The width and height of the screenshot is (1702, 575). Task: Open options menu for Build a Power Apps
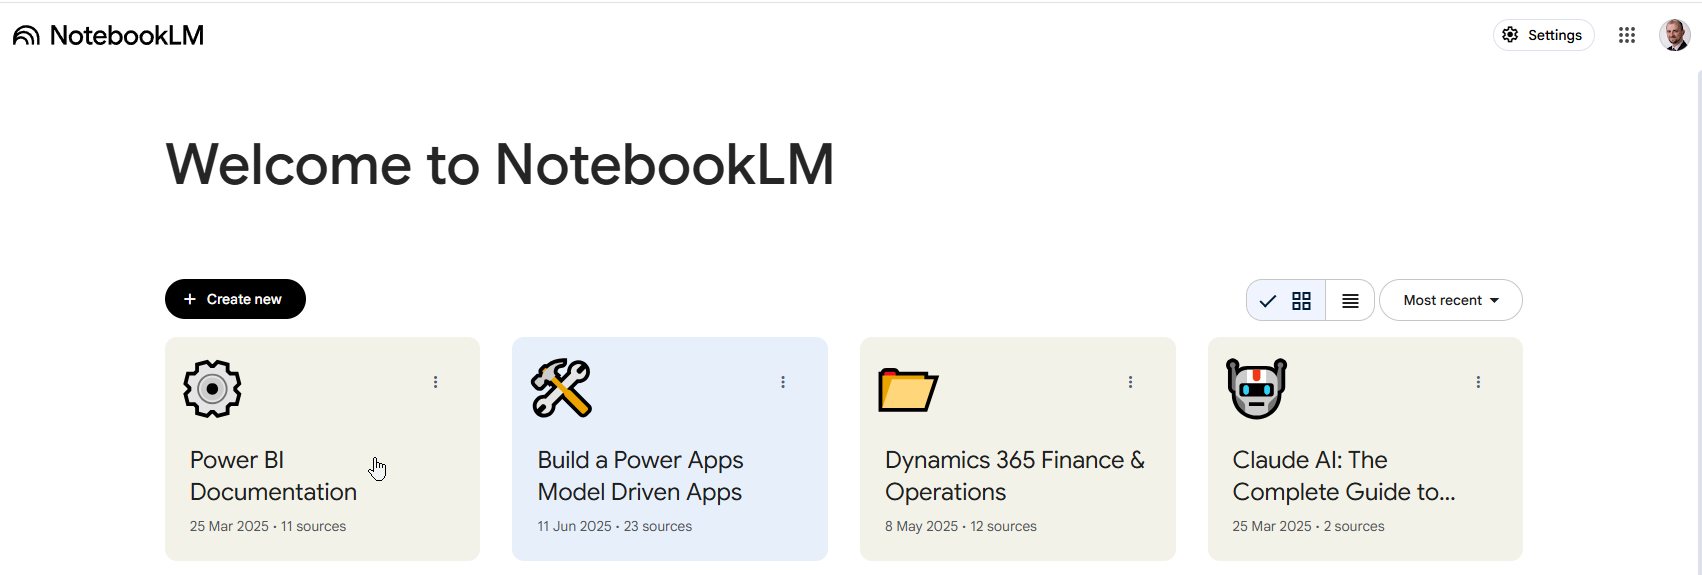click(783, 382)
